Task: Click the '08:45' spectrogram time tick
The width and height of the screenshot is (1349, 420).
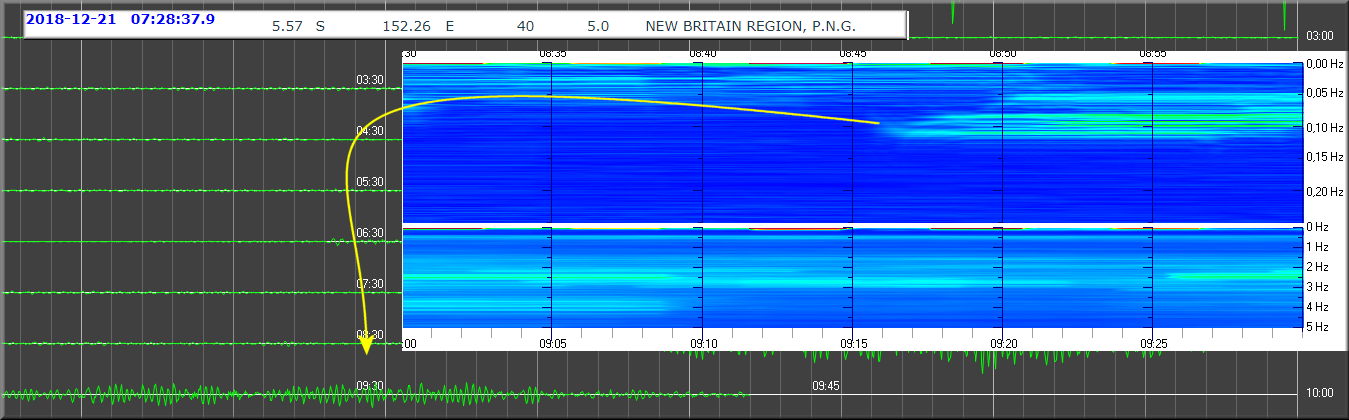Action: [853, 53]
